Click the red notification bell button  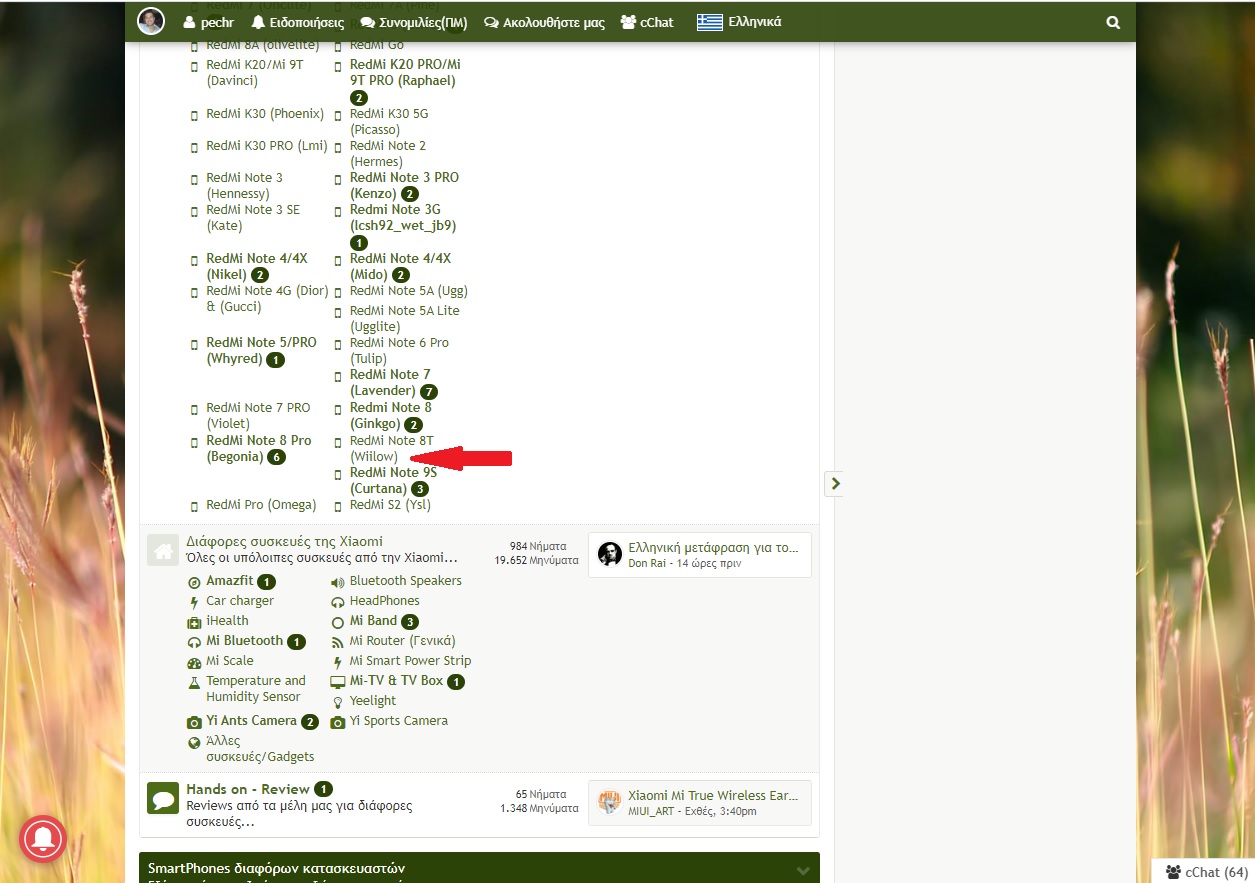[x=43, y=839]
